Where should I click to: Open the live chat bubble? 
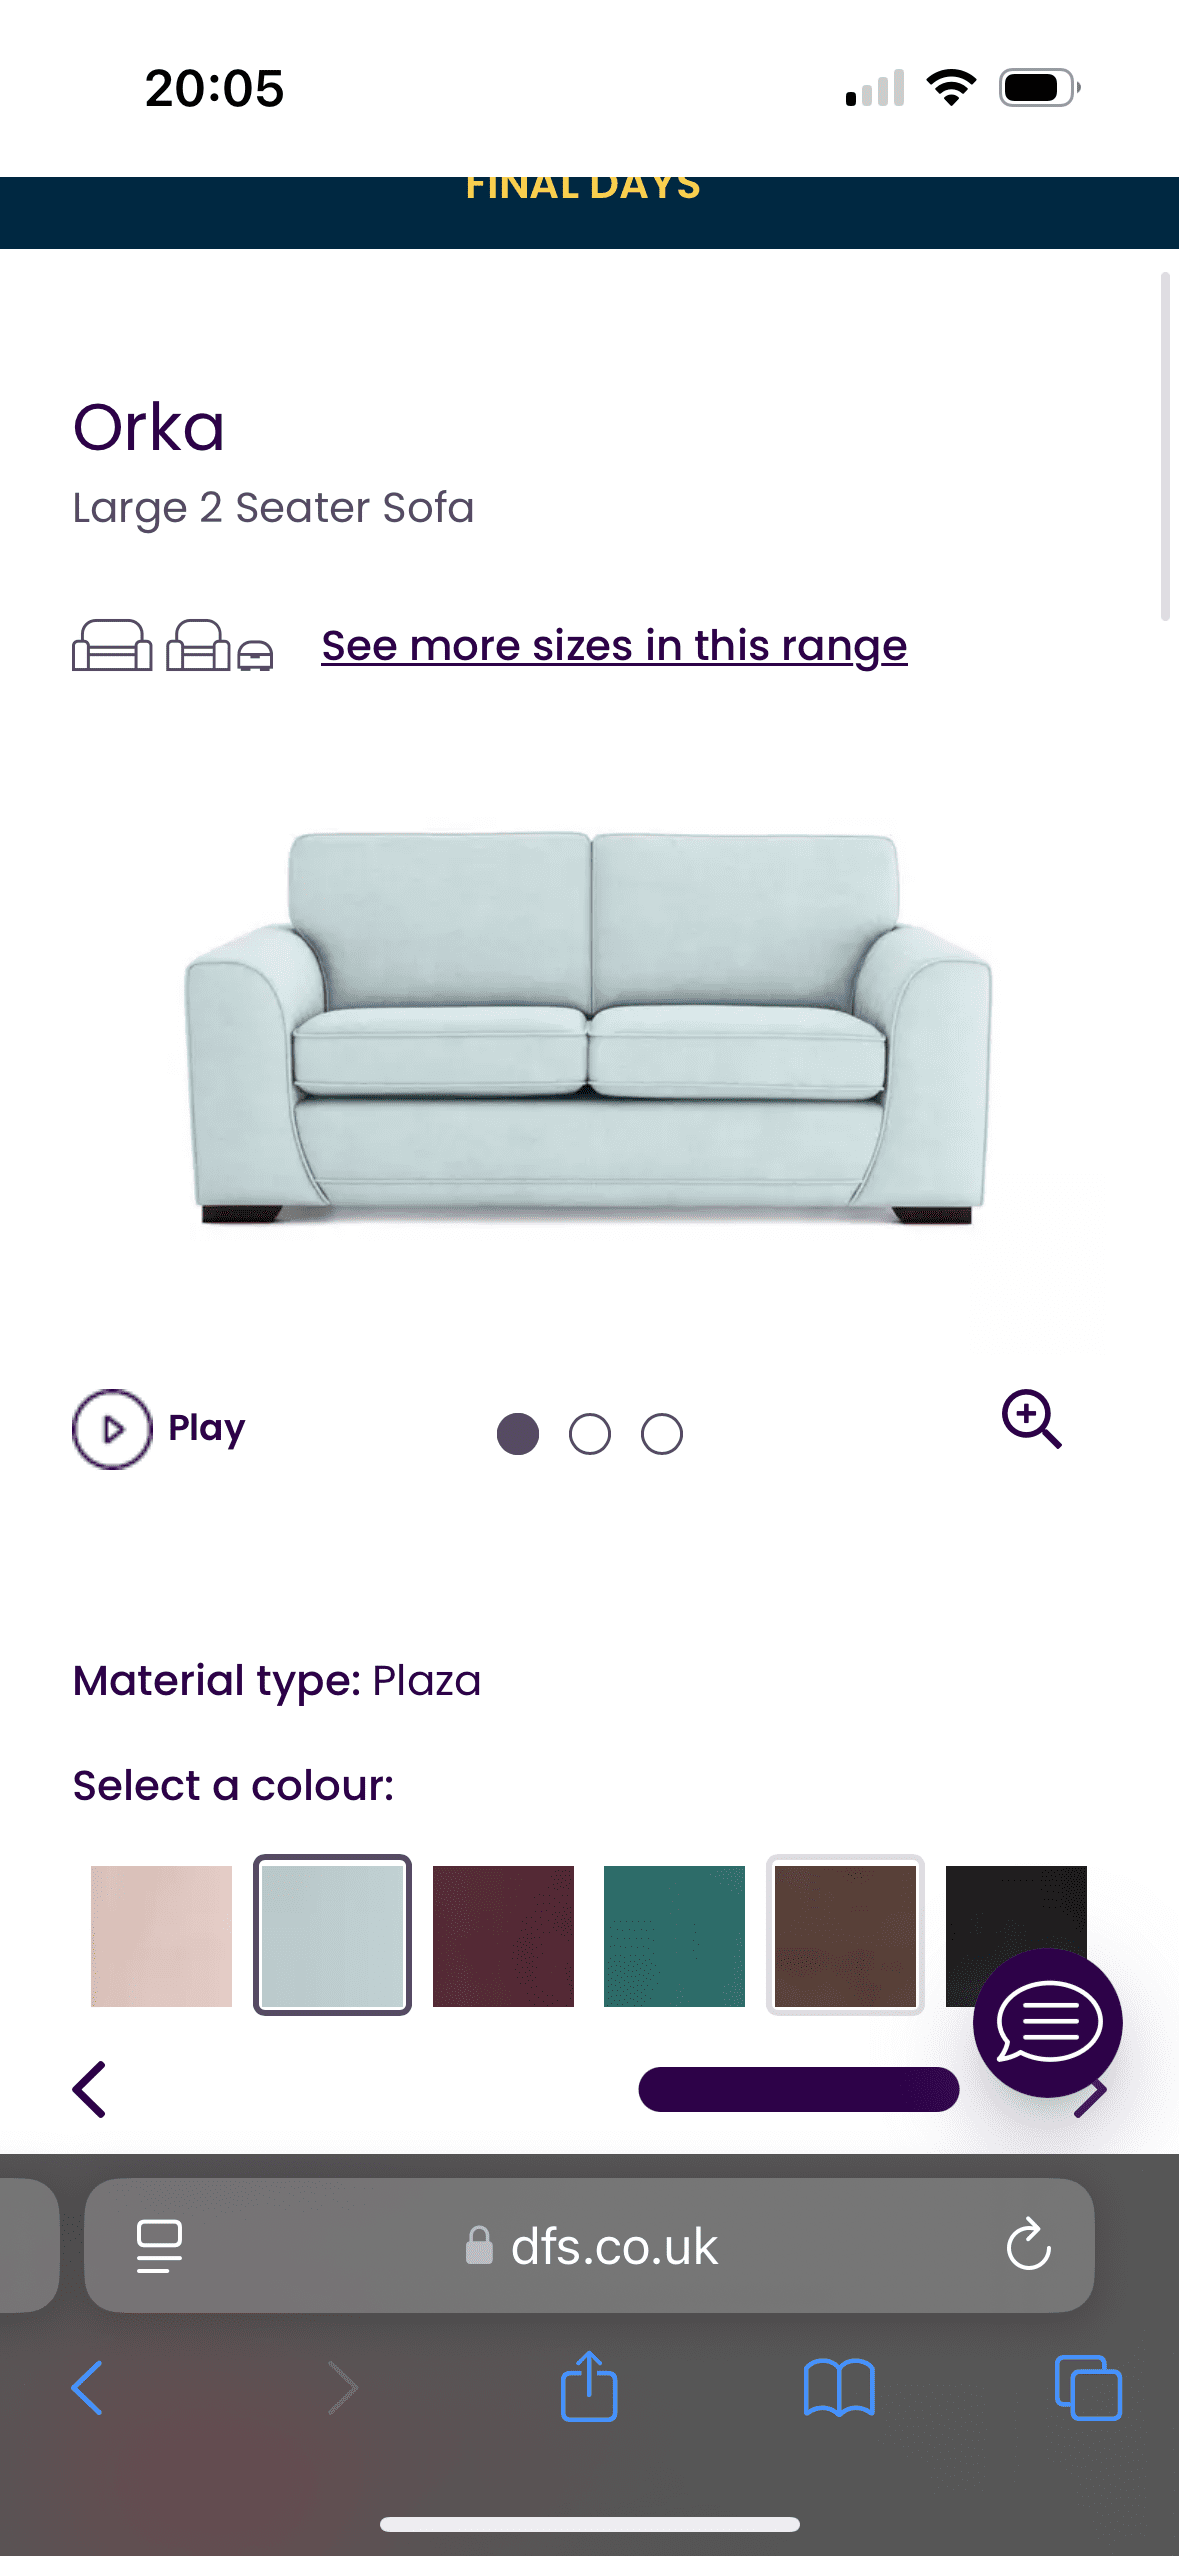[1047, 2022]
